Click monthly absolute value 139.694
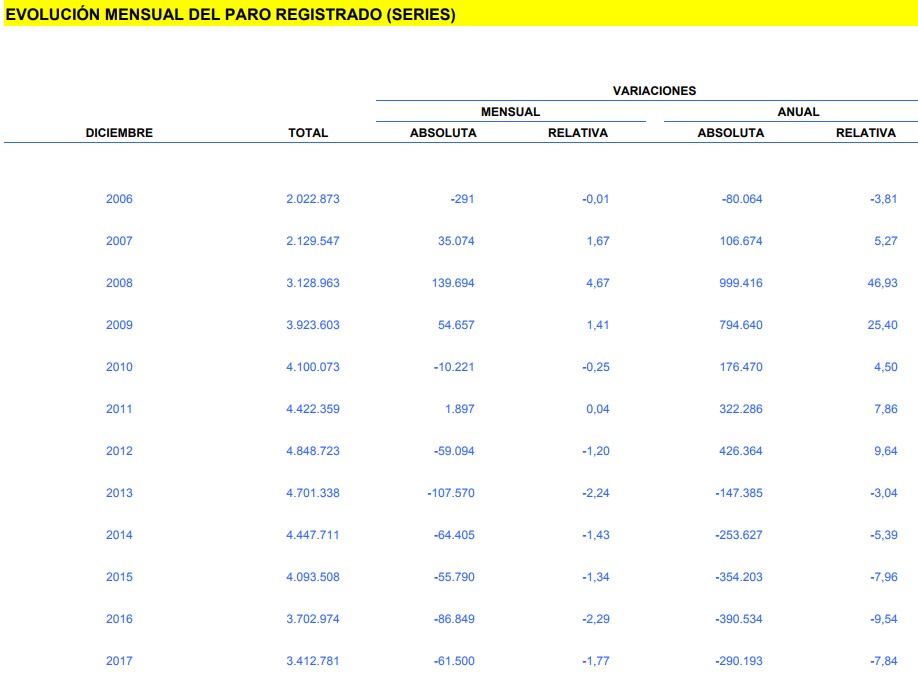Image resolution: width=918 pixels, height=677 pixels. (x=449, y=283)
